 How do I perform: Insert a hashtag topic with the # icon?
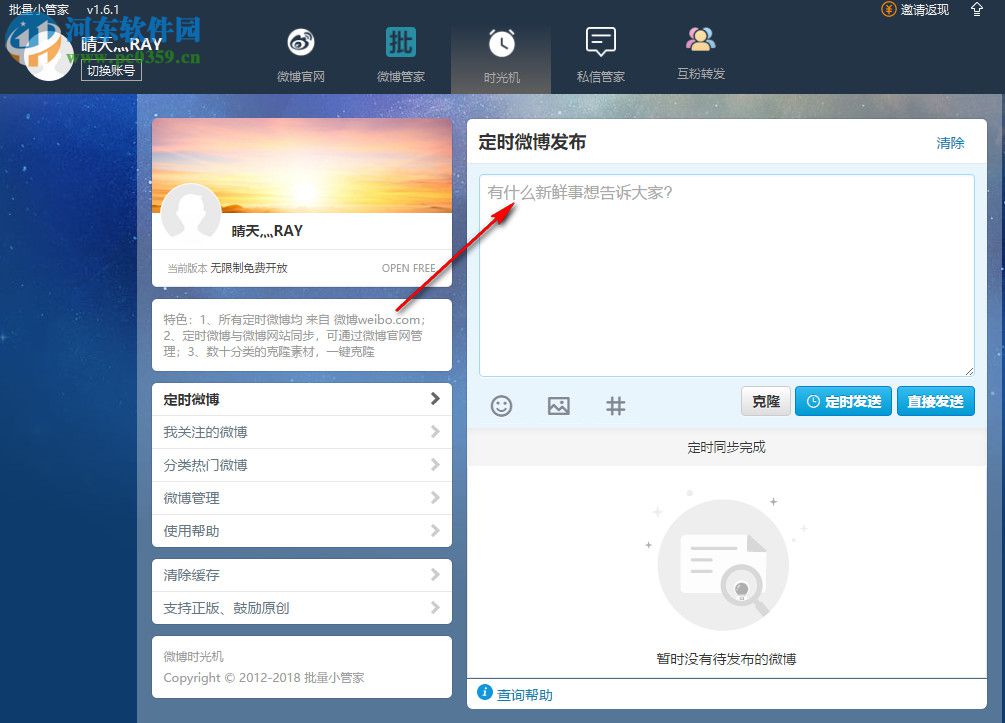615,406
